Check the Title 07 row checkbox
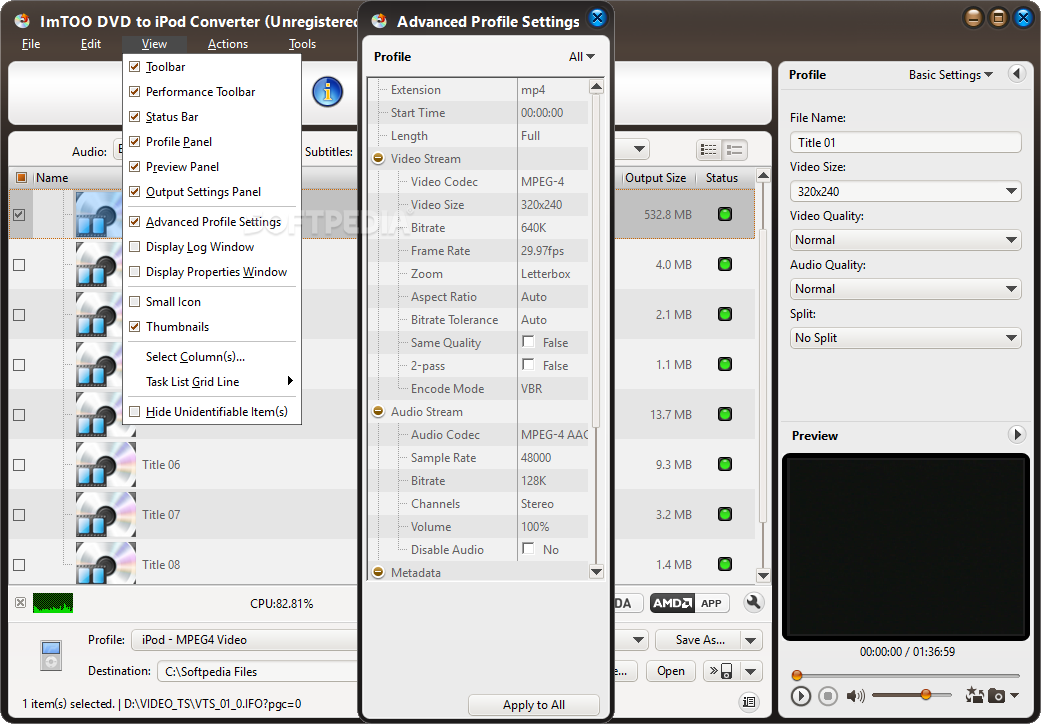This screenshot has width=1041, height=724. point(19,515)
